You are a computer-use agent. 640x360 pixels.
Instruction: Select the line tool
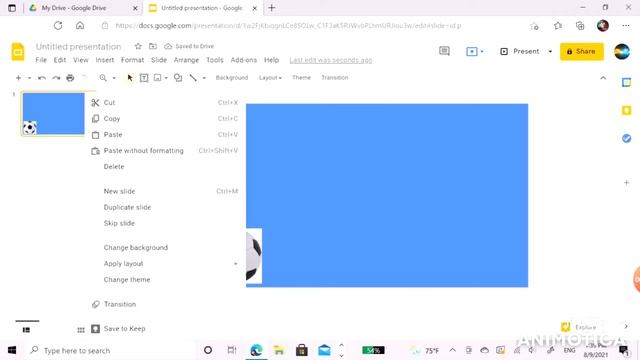pos(193,78)
